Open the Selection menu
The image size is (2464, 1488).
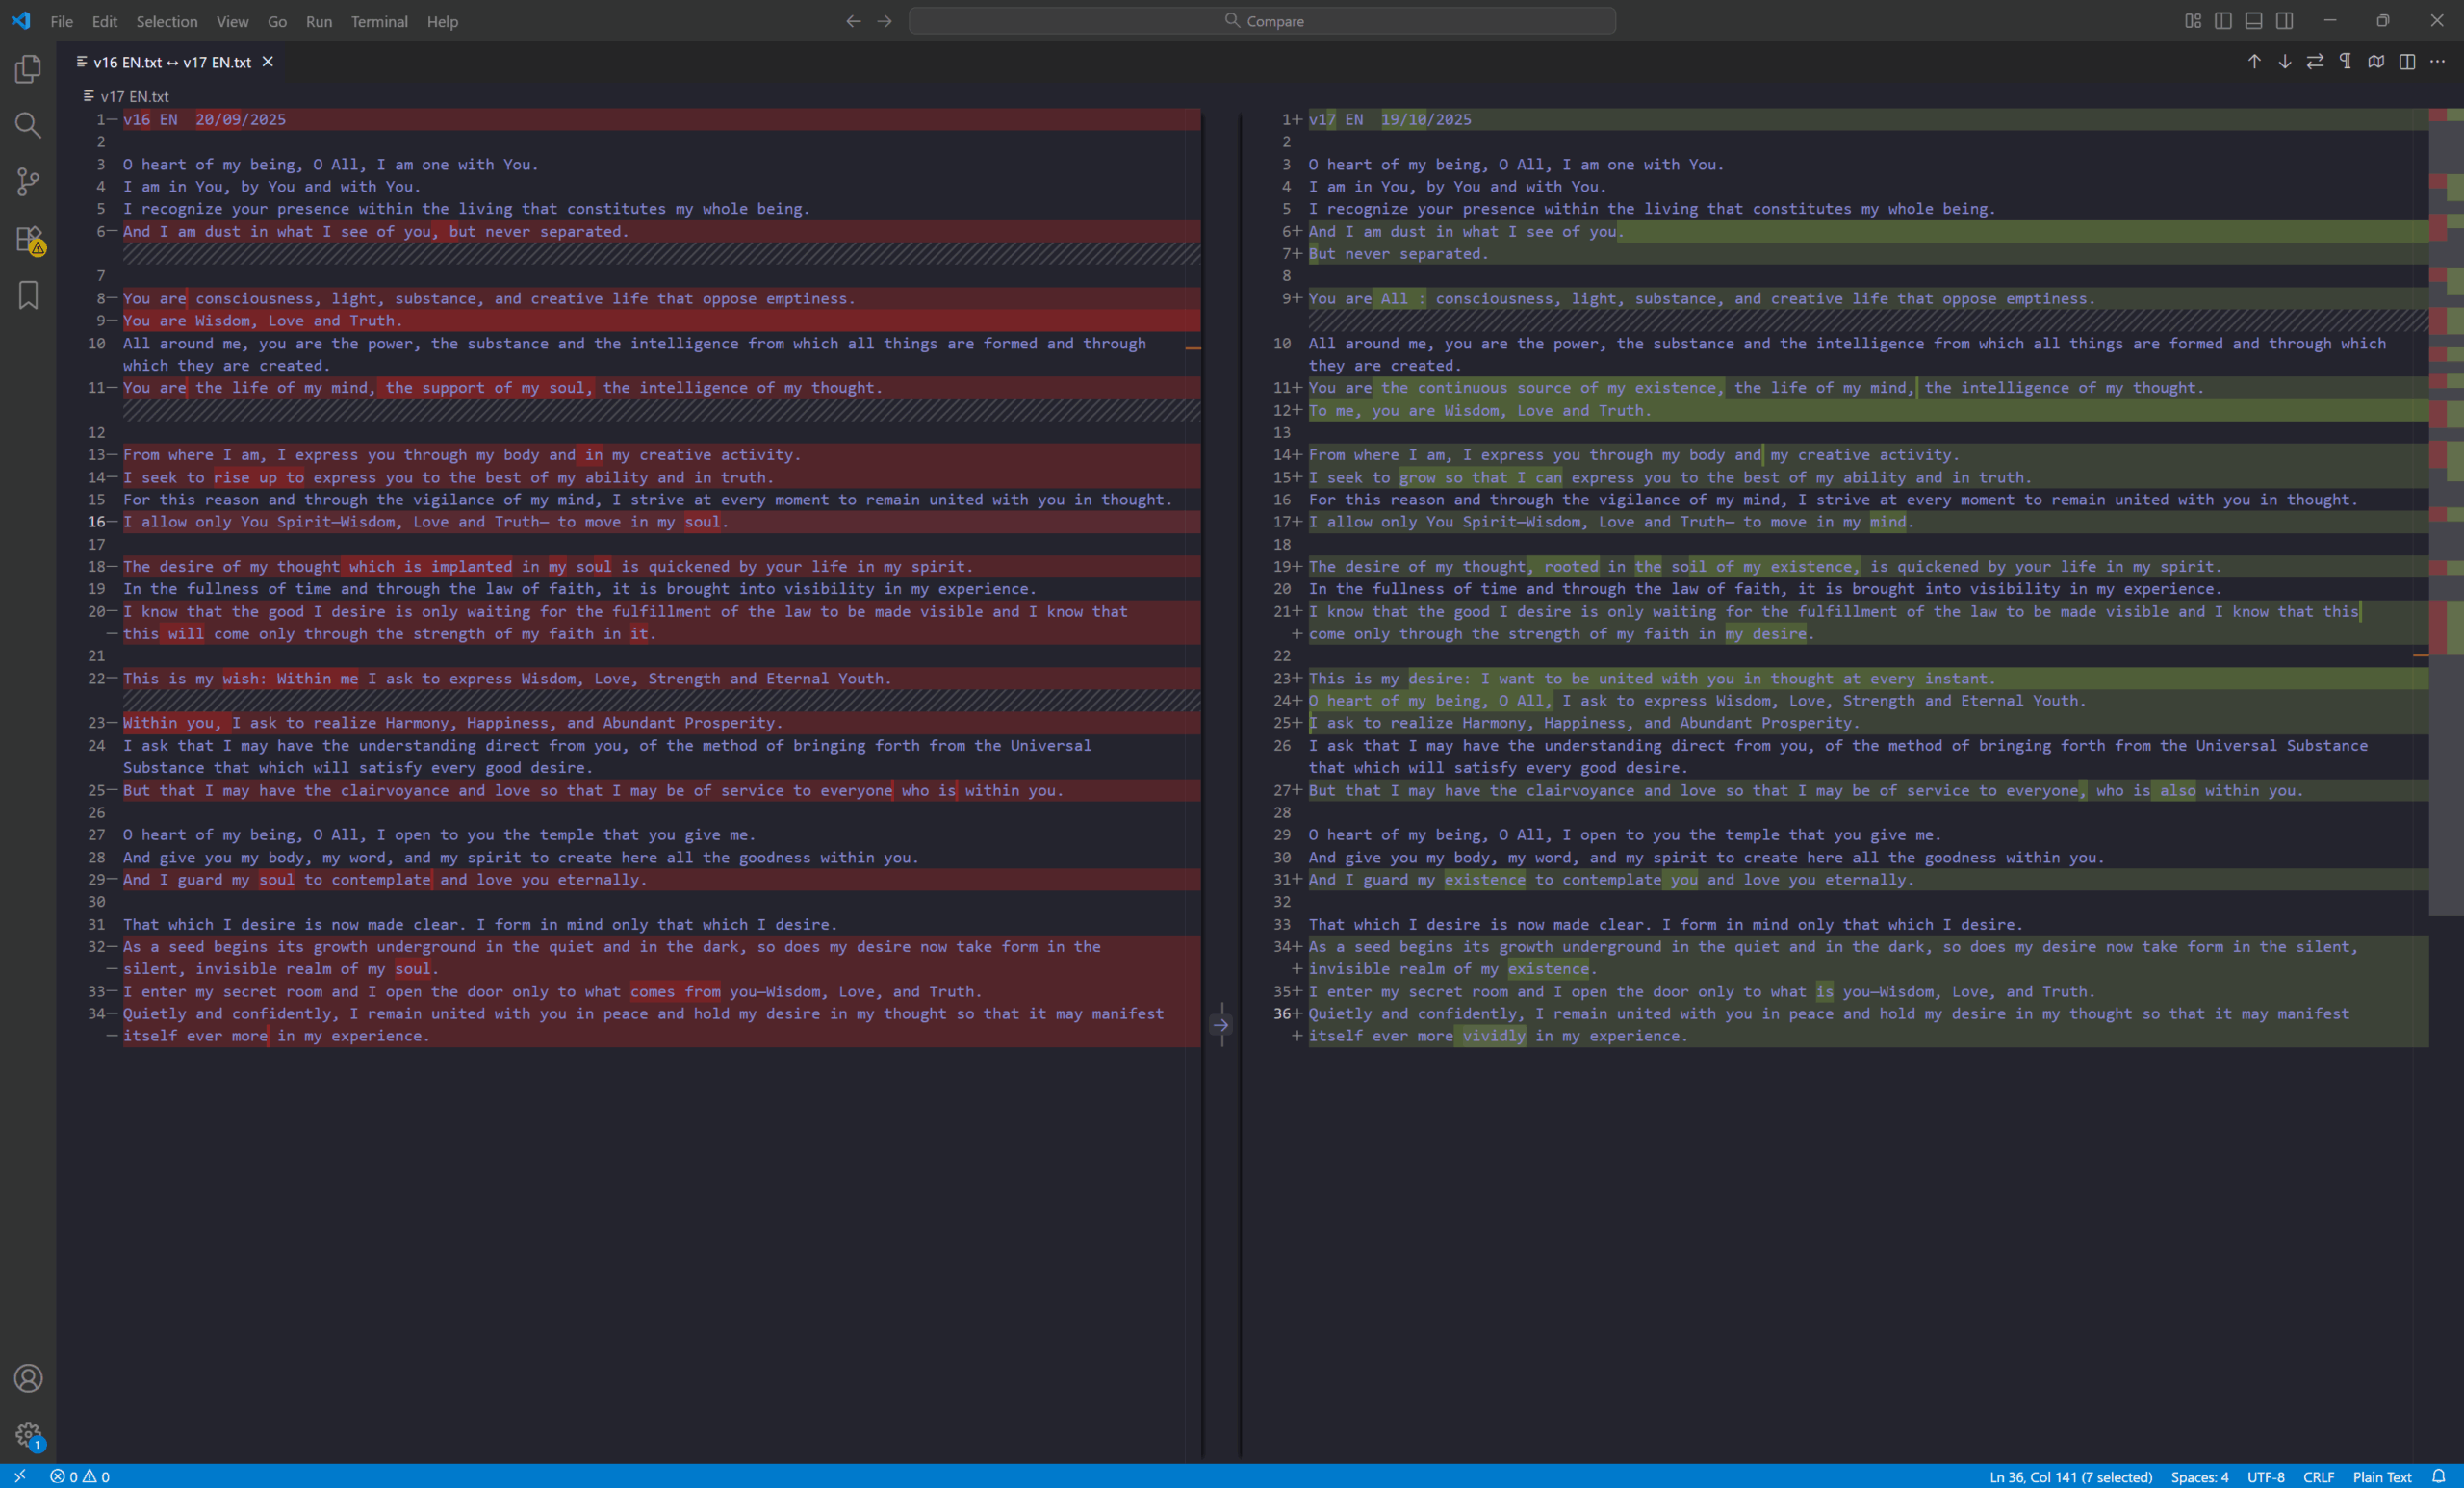coord(166,21)
